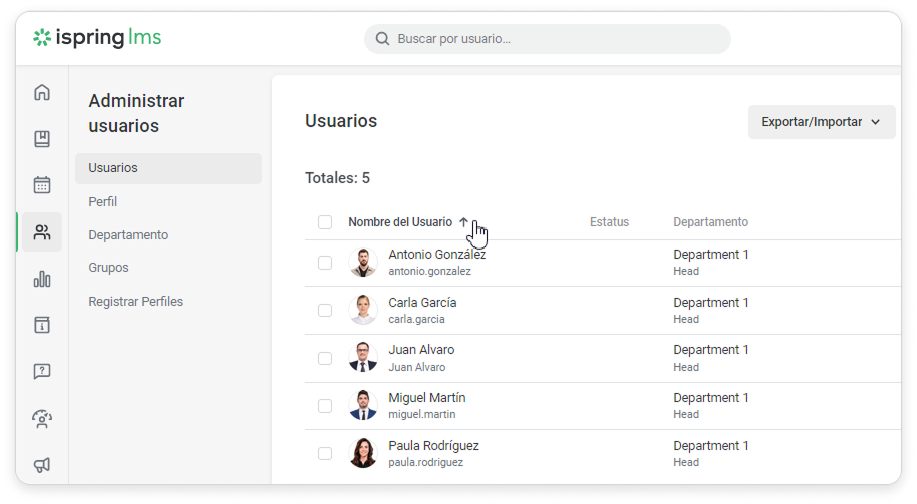Tick the checkbox beside Miguel Martín
The width and height of the screenshot is (917, 504).
[x=325, y=406]
